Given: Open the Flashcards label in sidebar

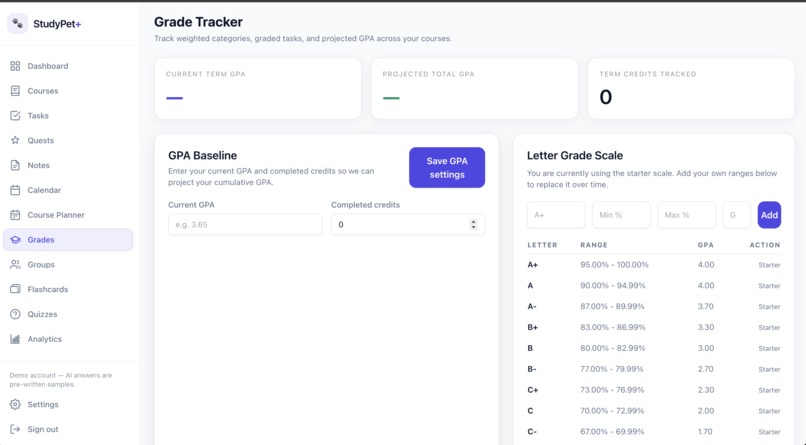Looking at the screenshot, I should point(48,289).
